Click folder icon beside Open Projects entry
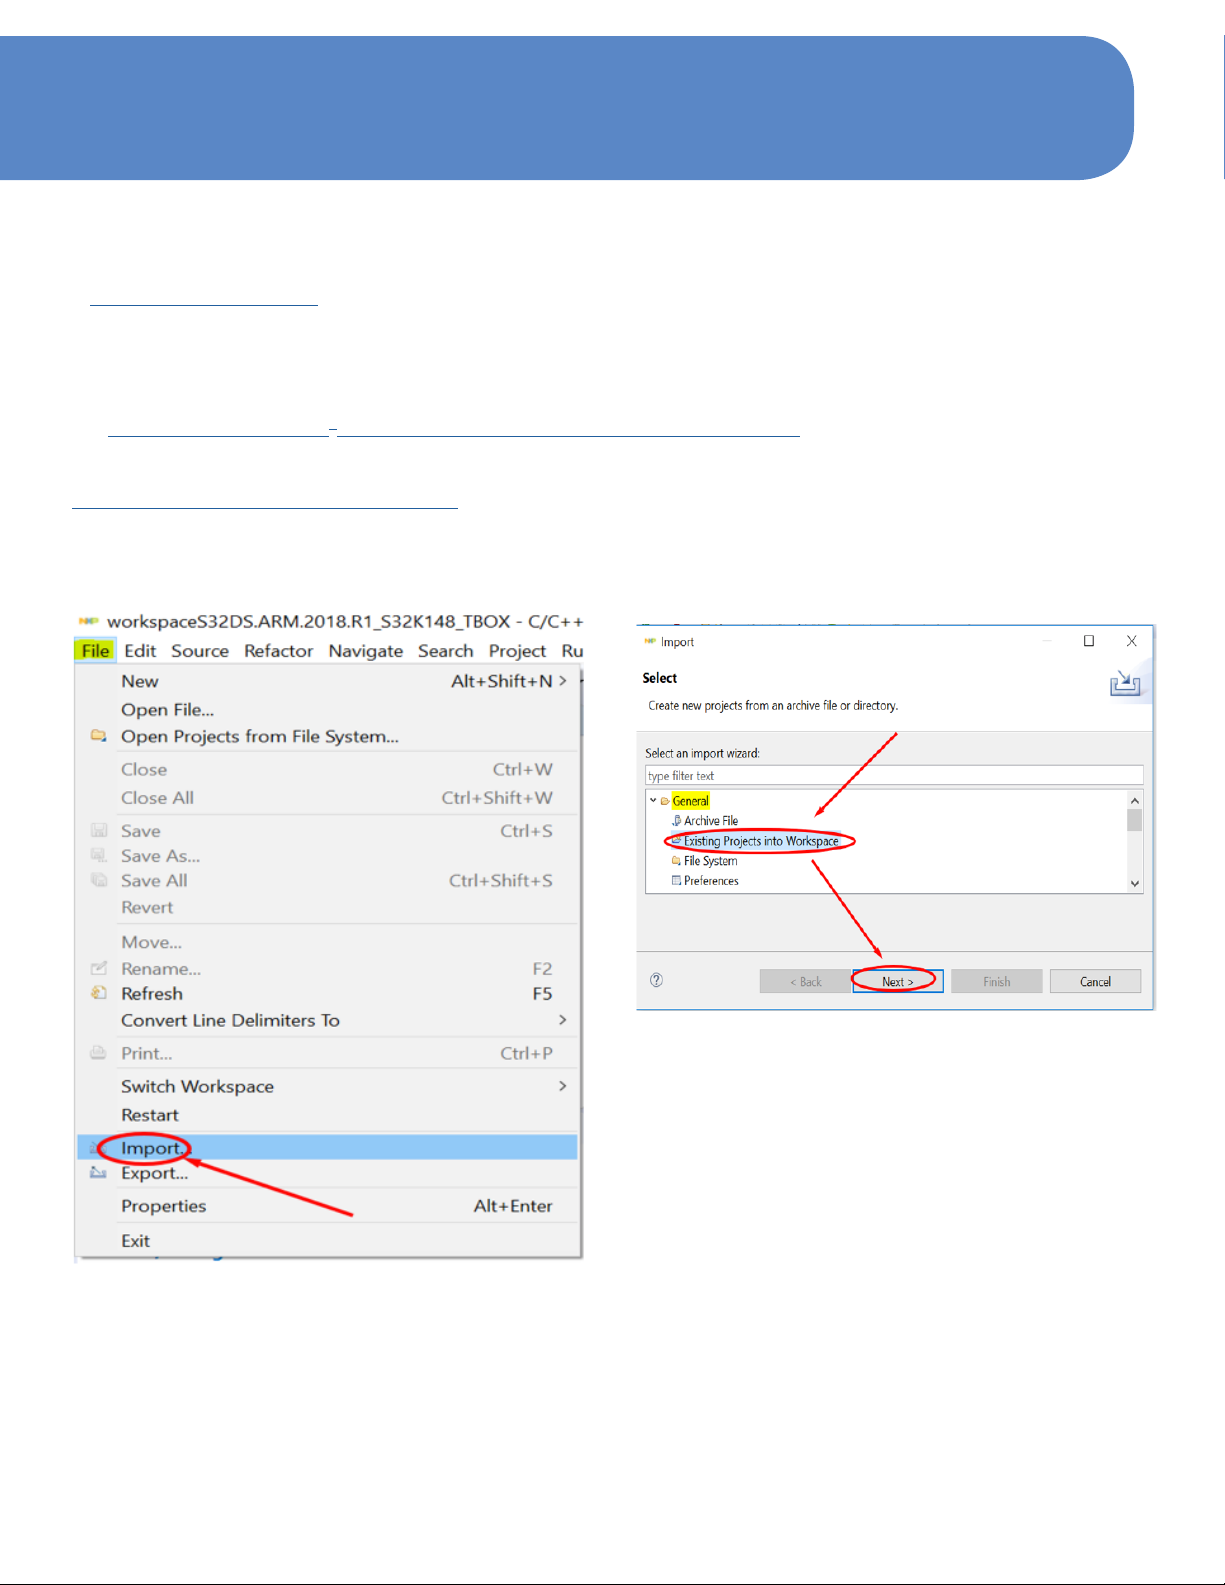Image resolution: width=1225 pixels, height=1585 pixels. [x=98, y=736]
